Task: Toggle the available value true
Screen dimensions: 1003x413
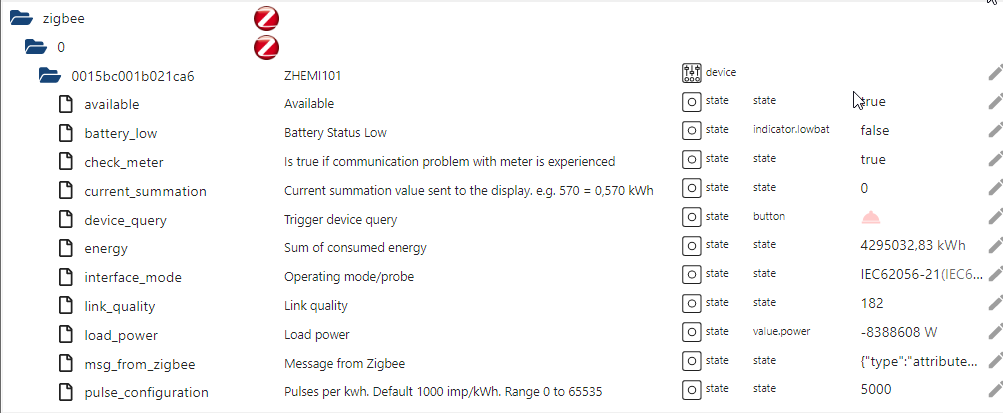Action: 872,102
